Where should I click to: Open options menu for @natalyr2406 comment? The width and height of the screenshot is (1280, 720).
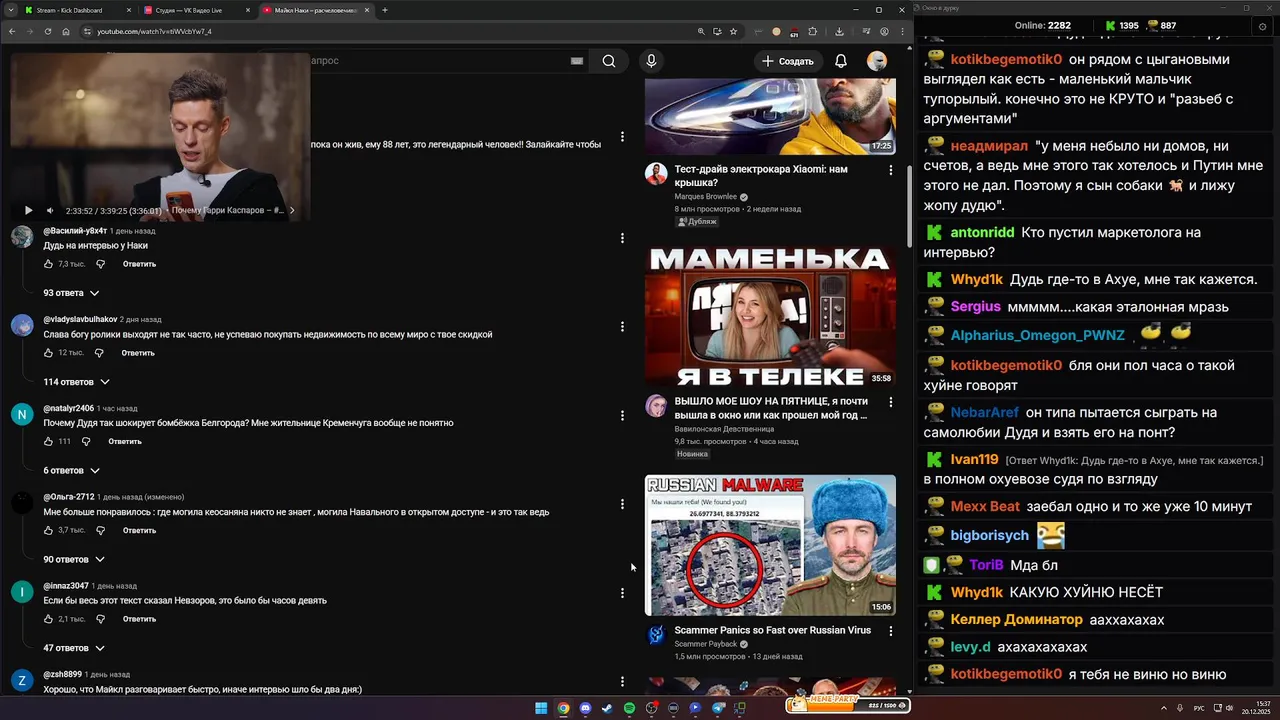pyautogui.click(x=622, y=415)
